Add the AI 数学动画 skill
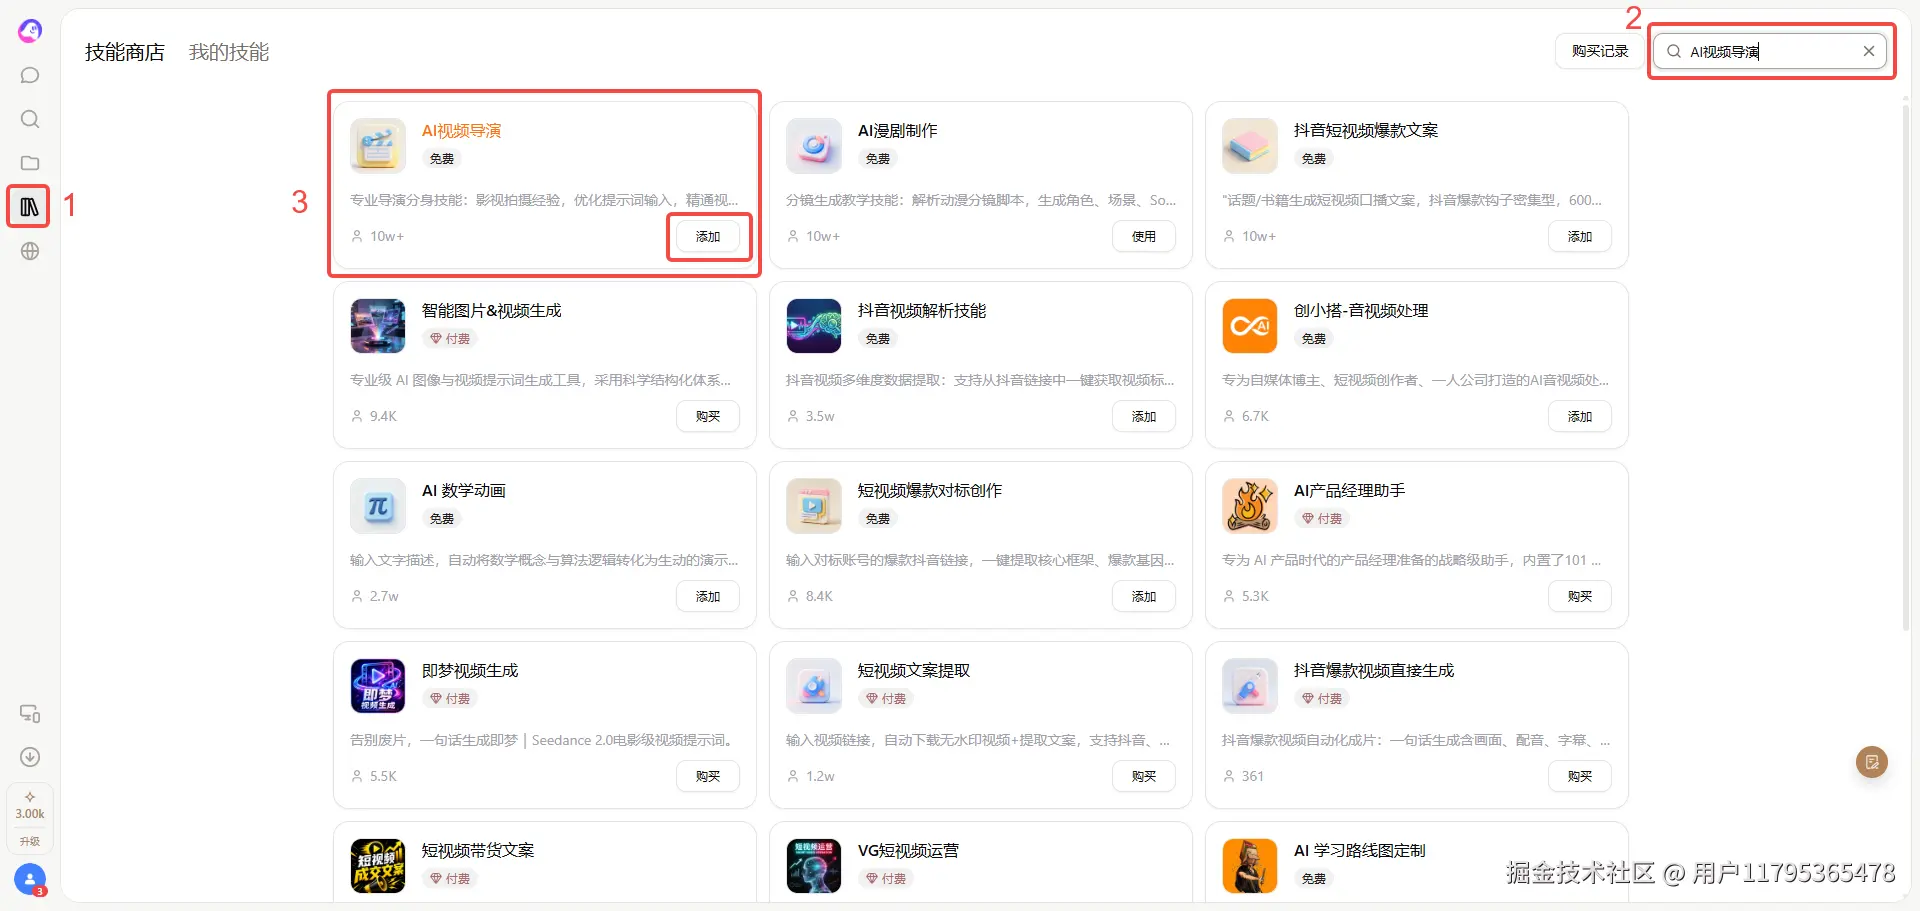 click(708, 597)
